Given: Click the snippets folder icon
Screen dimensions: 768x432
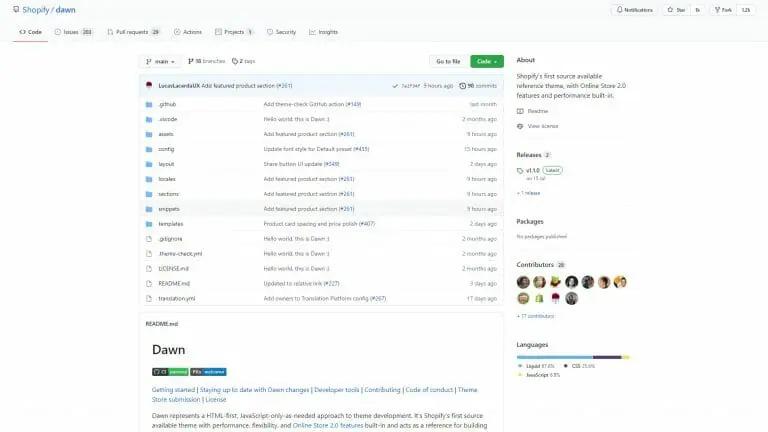Looking at the screenshot, I should tap(149, 209).
